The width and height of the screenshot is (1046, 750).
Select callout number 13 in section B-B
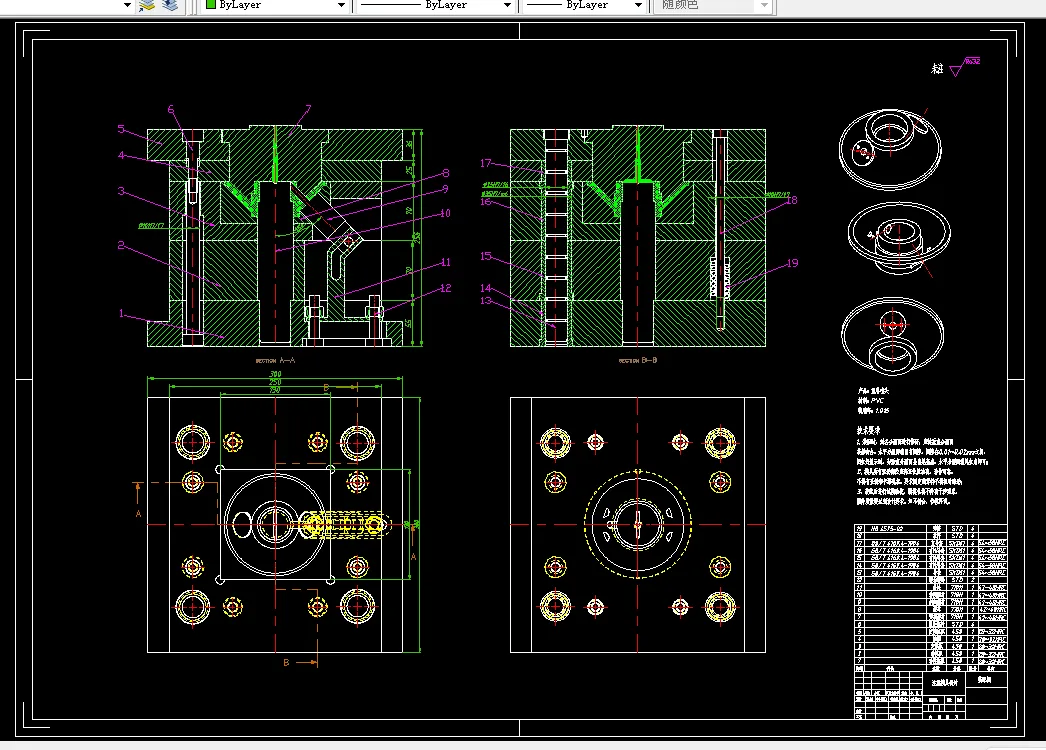(x=486, y=300)
